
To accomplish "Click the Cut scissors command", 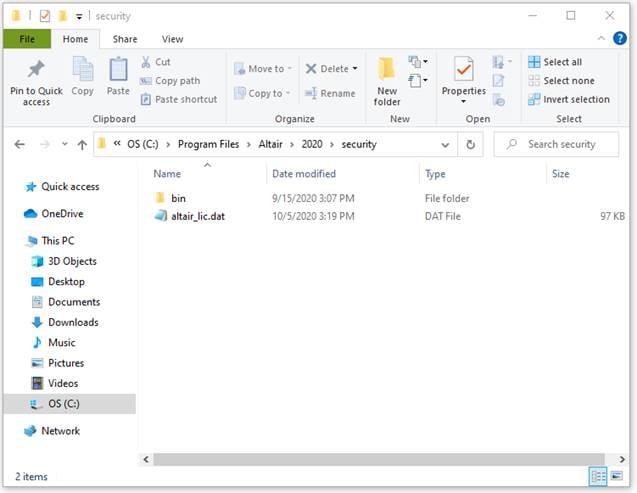I will [x=156, y=62].
